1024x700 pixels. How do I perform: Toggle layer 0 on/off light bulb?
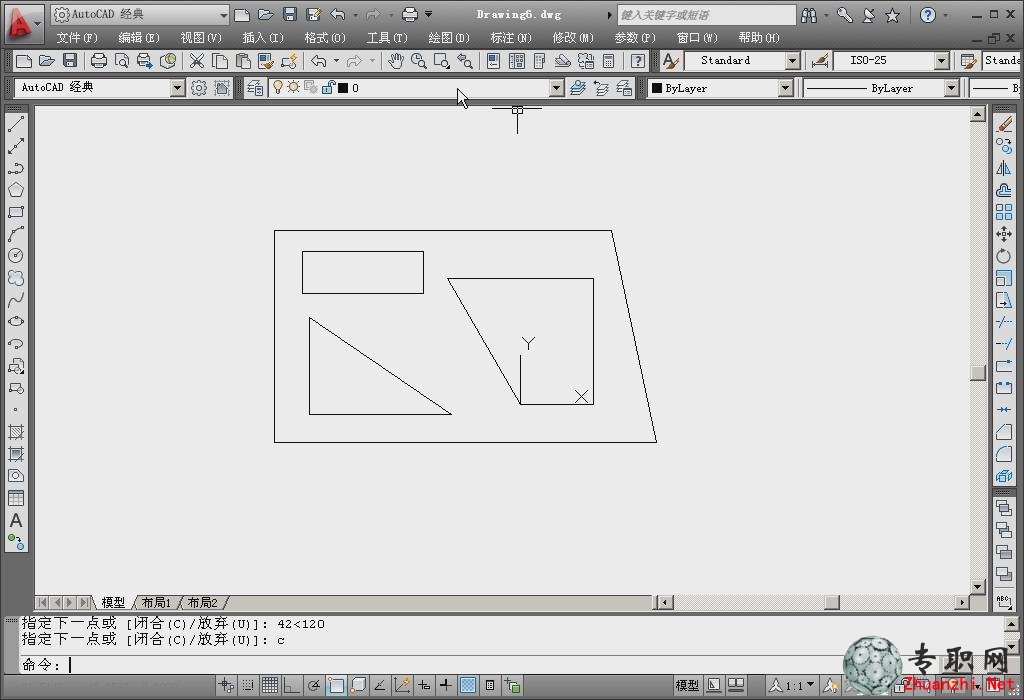[278, 87]
